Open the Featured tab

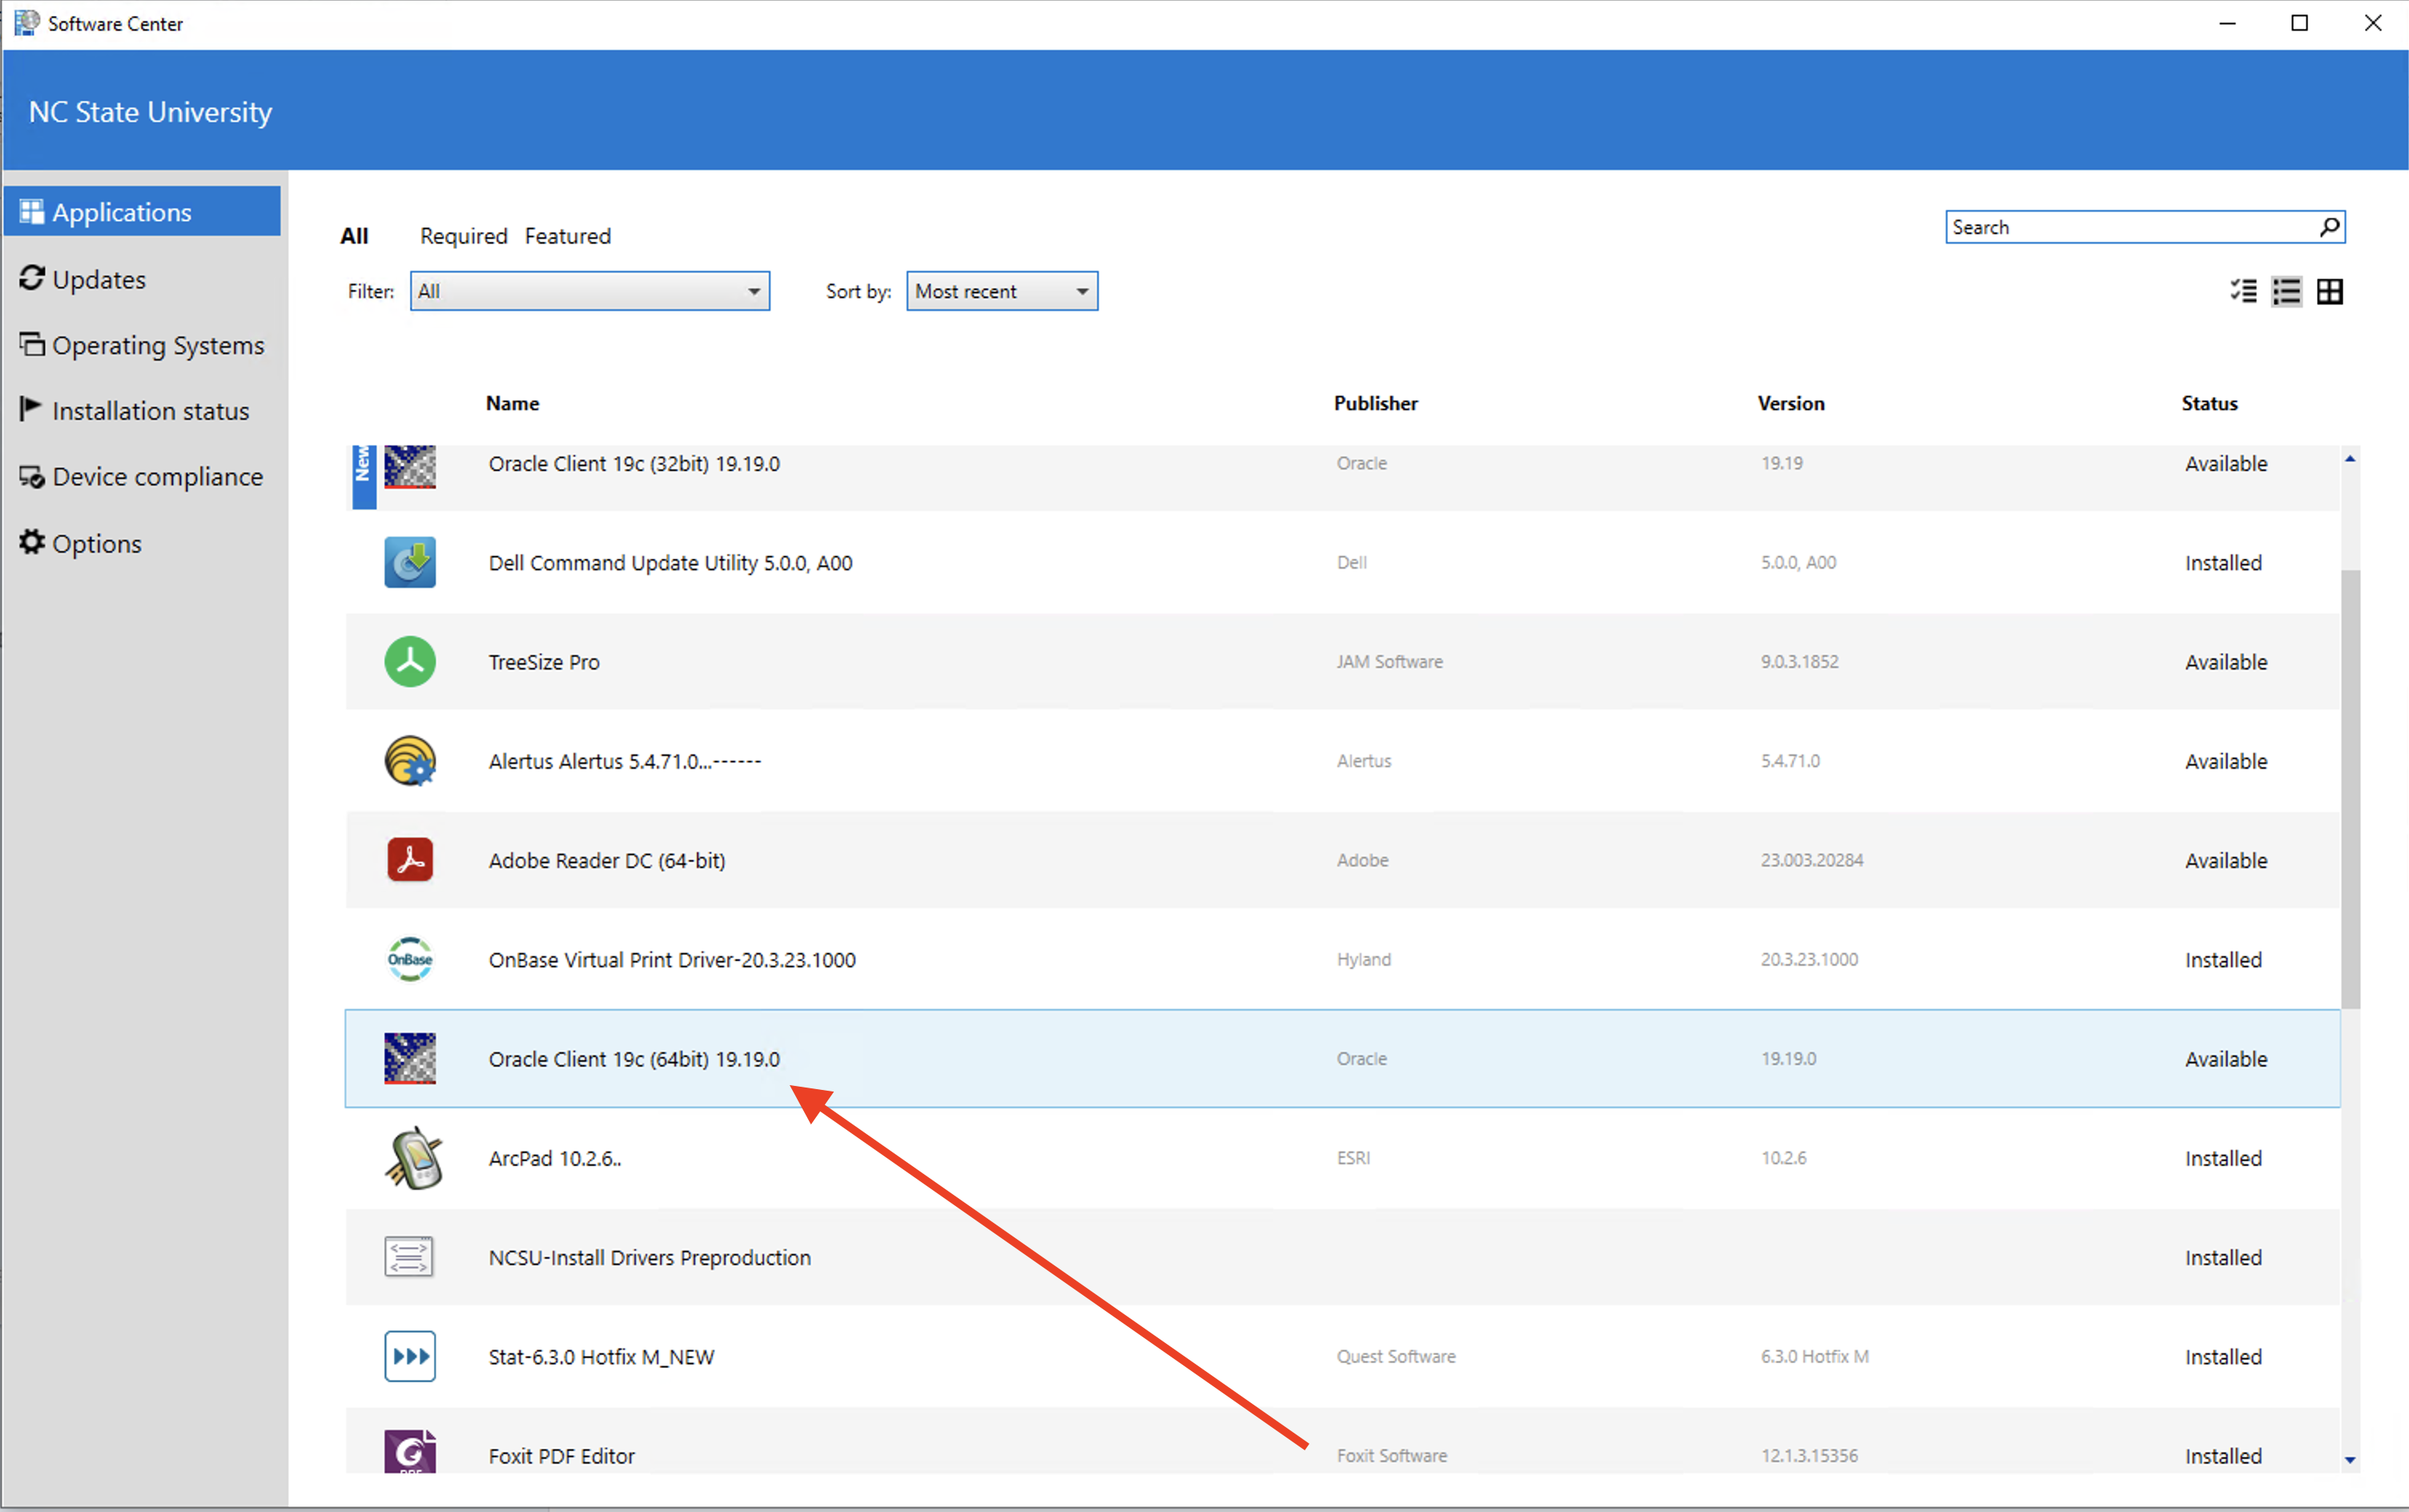pos(567,236)
